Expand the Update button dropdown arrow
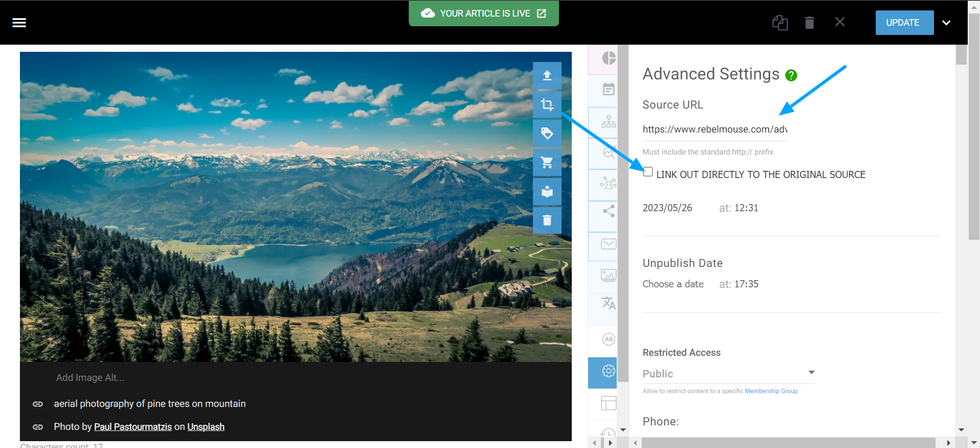Image resolution: width=980 pixels, height=448 pixels. click(x=946, y=22)
